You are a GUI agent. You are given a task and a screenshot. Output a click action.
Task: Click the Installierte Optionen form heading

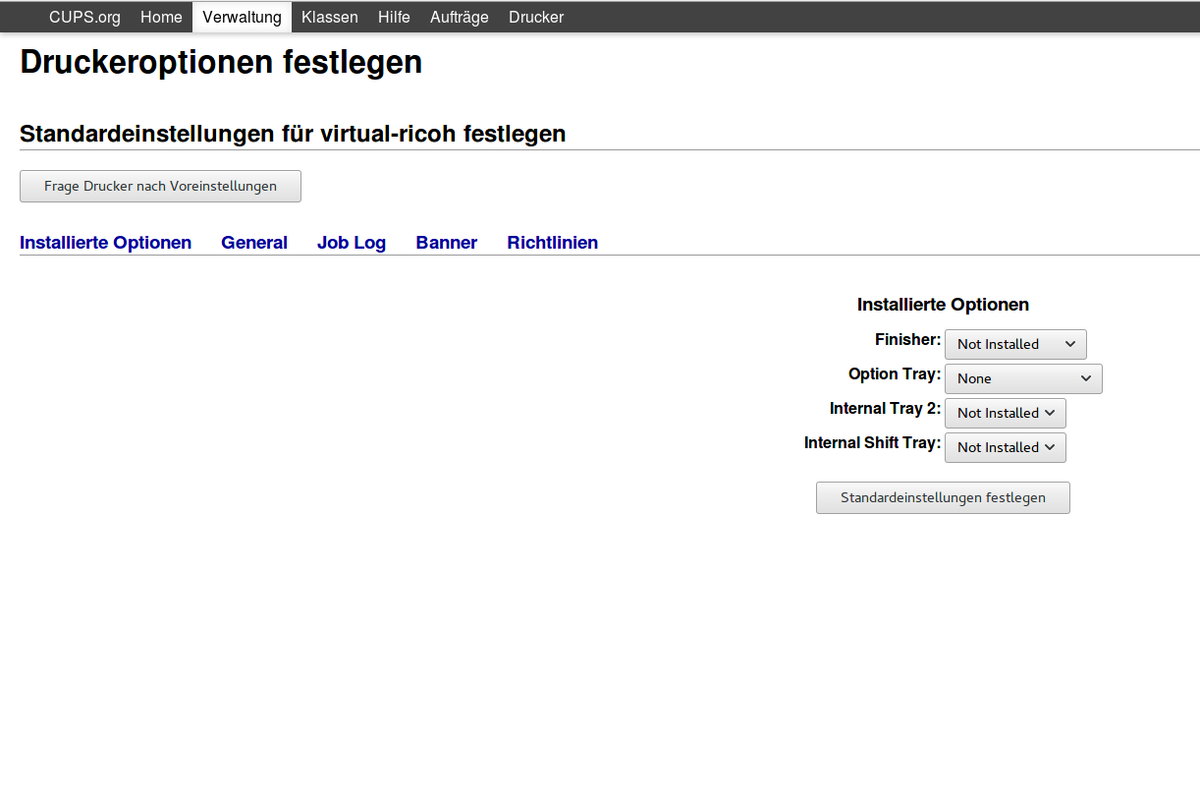point(942,305)
